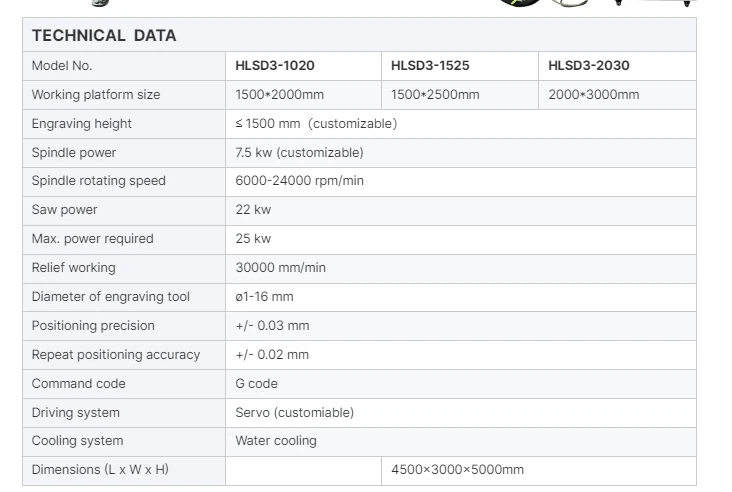This screenshot has height=492, width=732.
Task: Click the Engraving height row label
Action: pos(82,124)
